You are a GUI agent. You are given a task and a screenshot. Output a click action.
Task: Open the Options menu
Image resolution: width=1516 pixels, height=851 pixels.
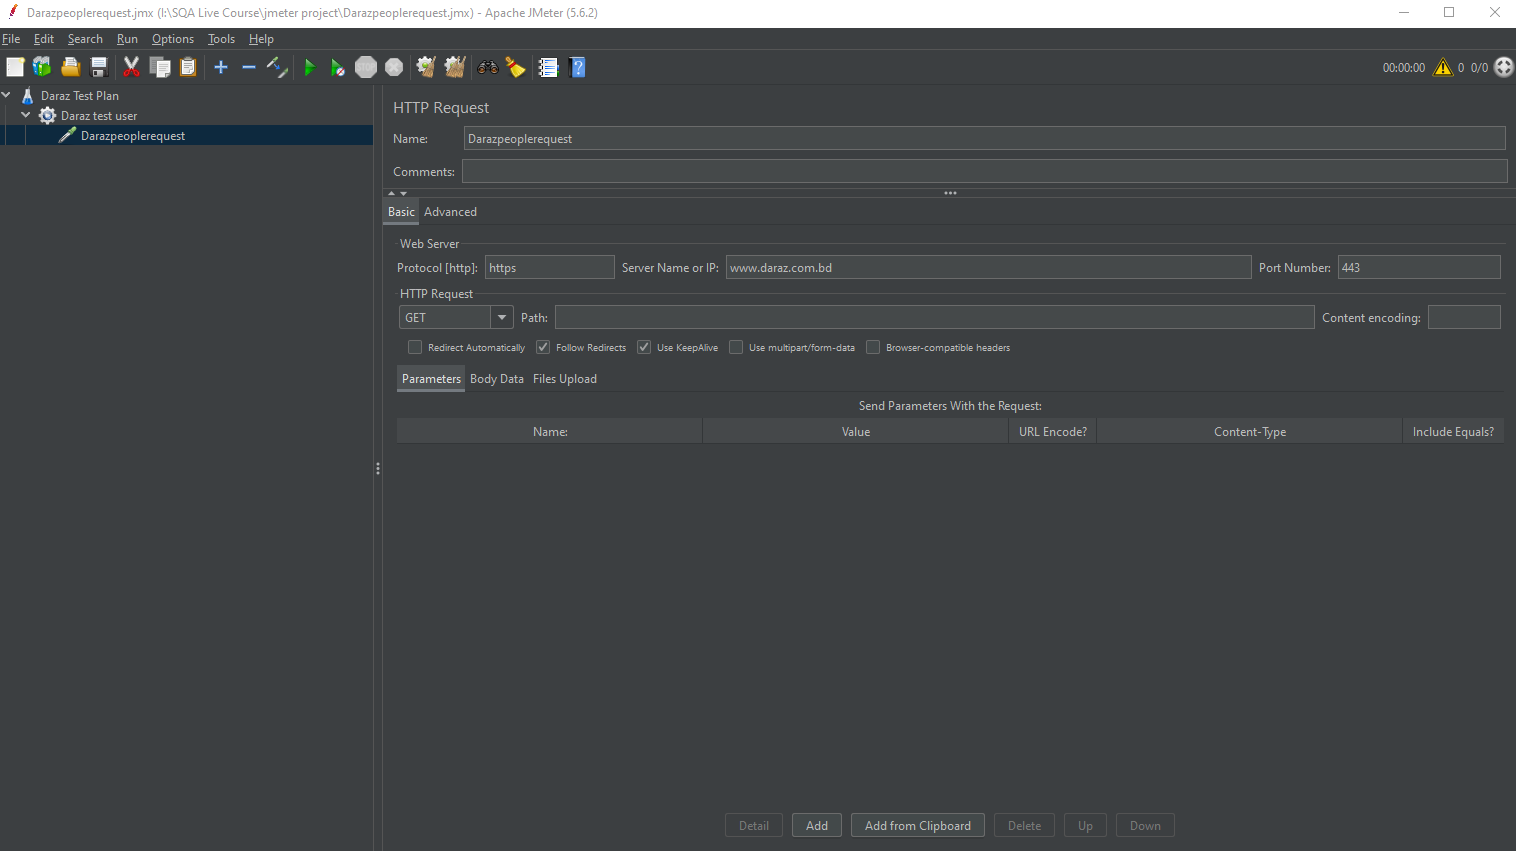pyautogui.click(x=172, y=39)
